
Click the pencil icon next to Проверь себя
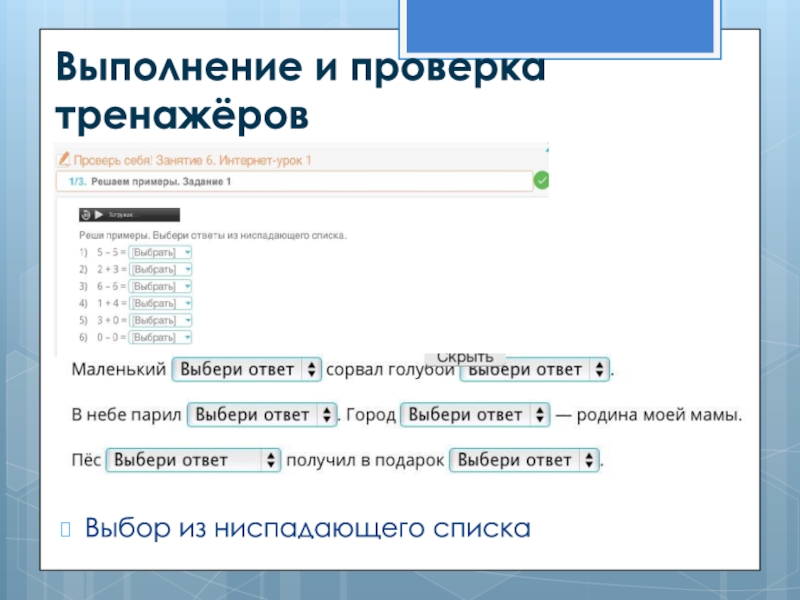pyautogui.click(x=63, y=160)
